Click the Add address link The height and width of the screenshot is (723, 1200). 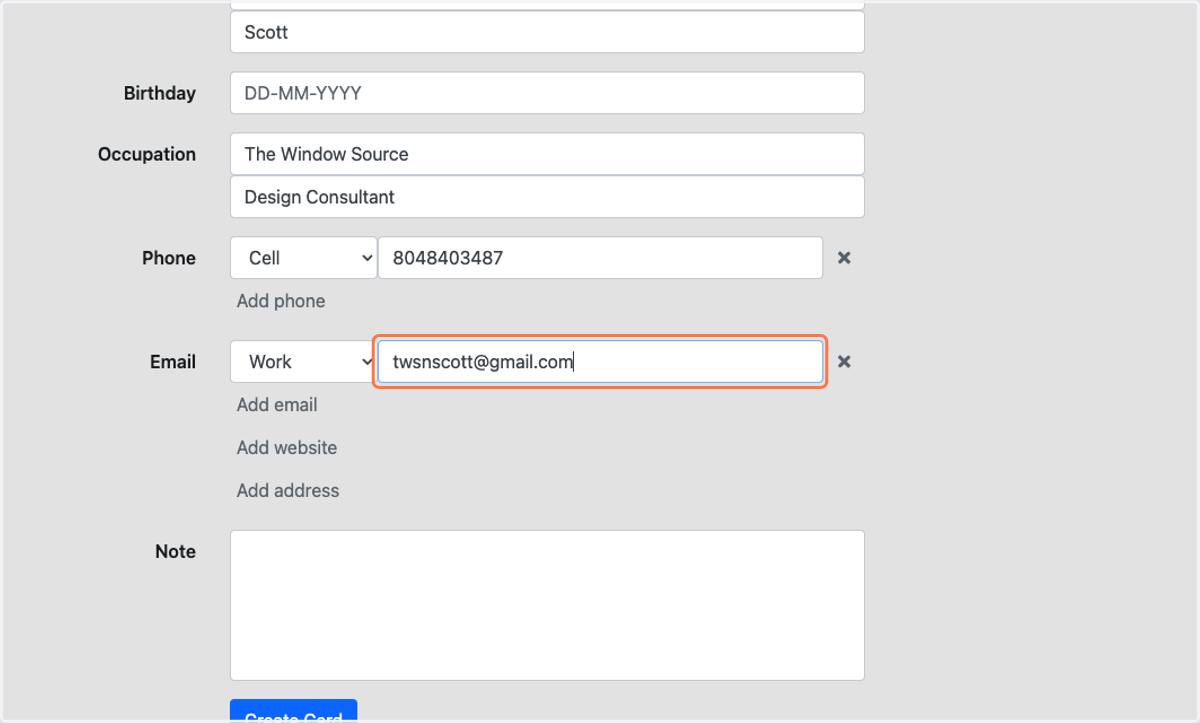click(x=288, y=491)
